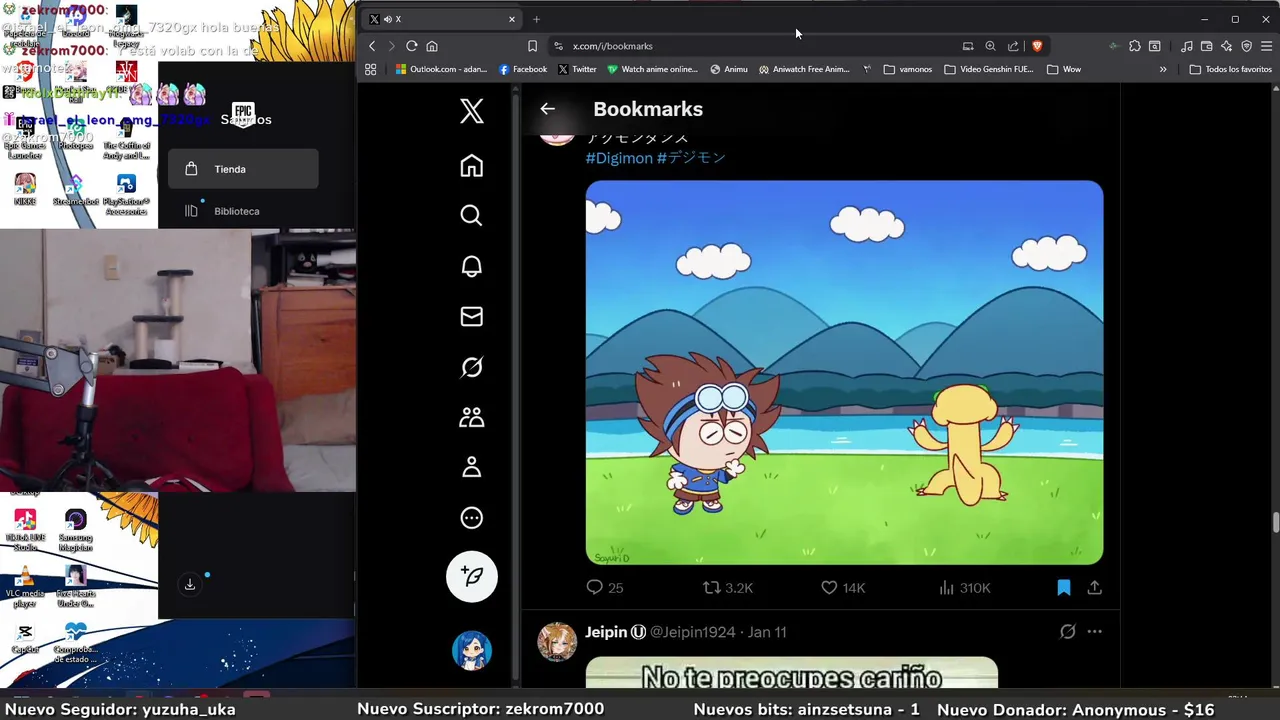This screenshot has height=720, width=1280.
Task: Open Jeipin's profile avatar
Action: 557,642
